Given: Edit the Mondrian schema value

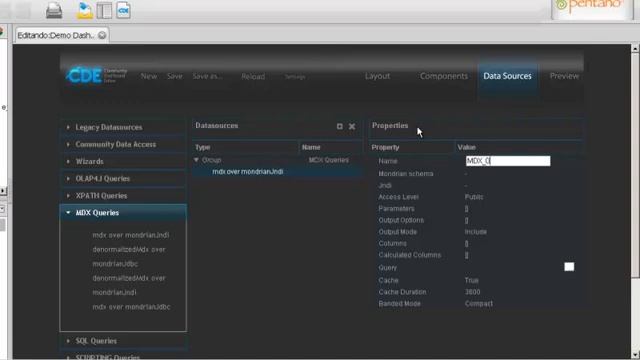Looking at the screenshot, I should (x=466, y=174).
